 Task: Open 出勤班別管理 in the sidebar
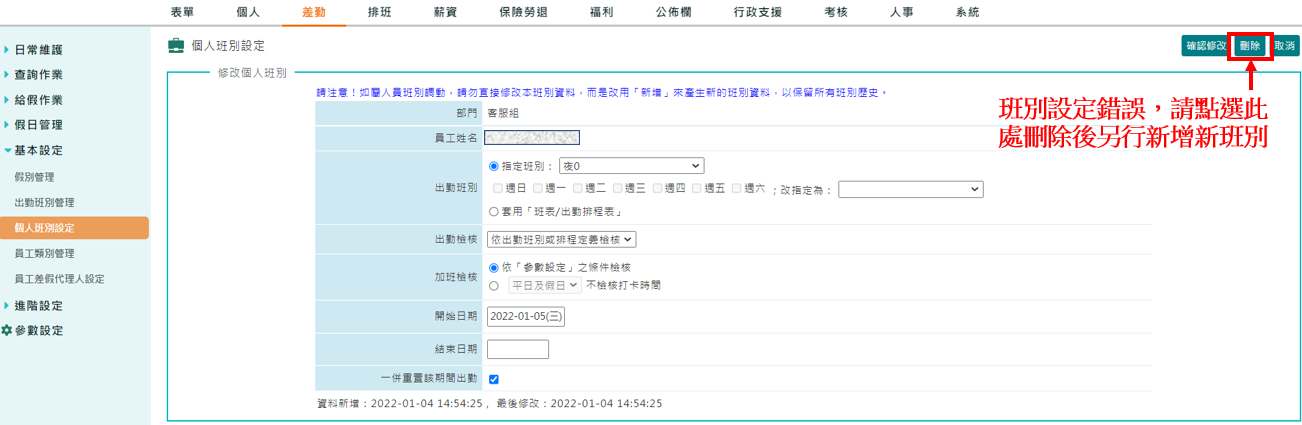coord(44,203)
